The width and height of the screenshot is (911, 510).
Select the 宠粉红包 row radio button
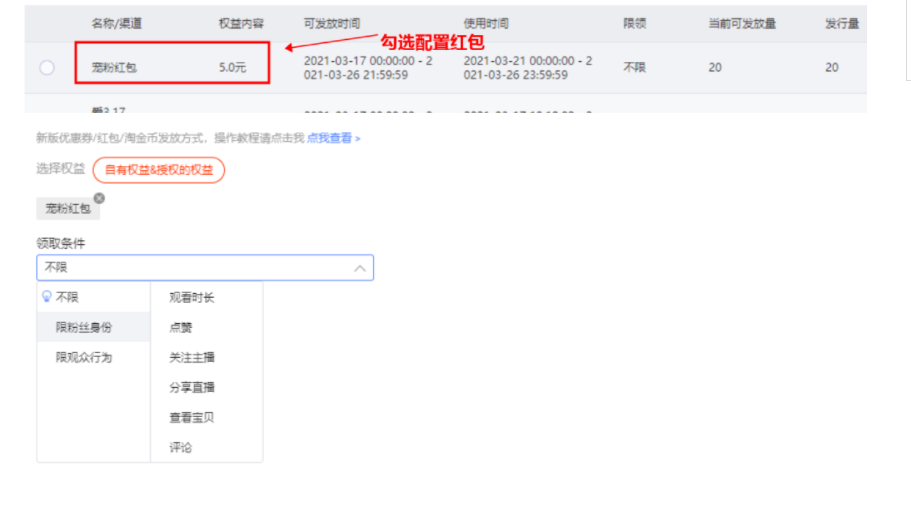point(47,68)
